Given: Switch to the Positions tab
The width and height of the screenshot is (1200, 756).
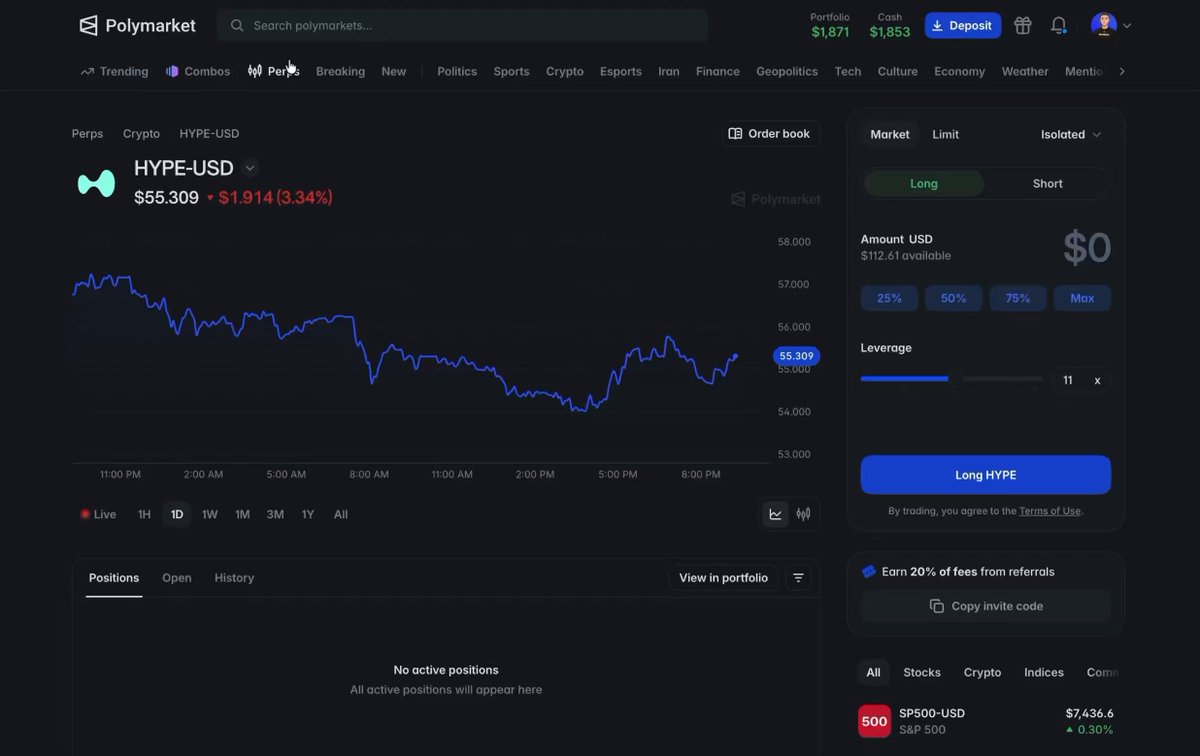Looking at the screenshot, I should 114,578.
